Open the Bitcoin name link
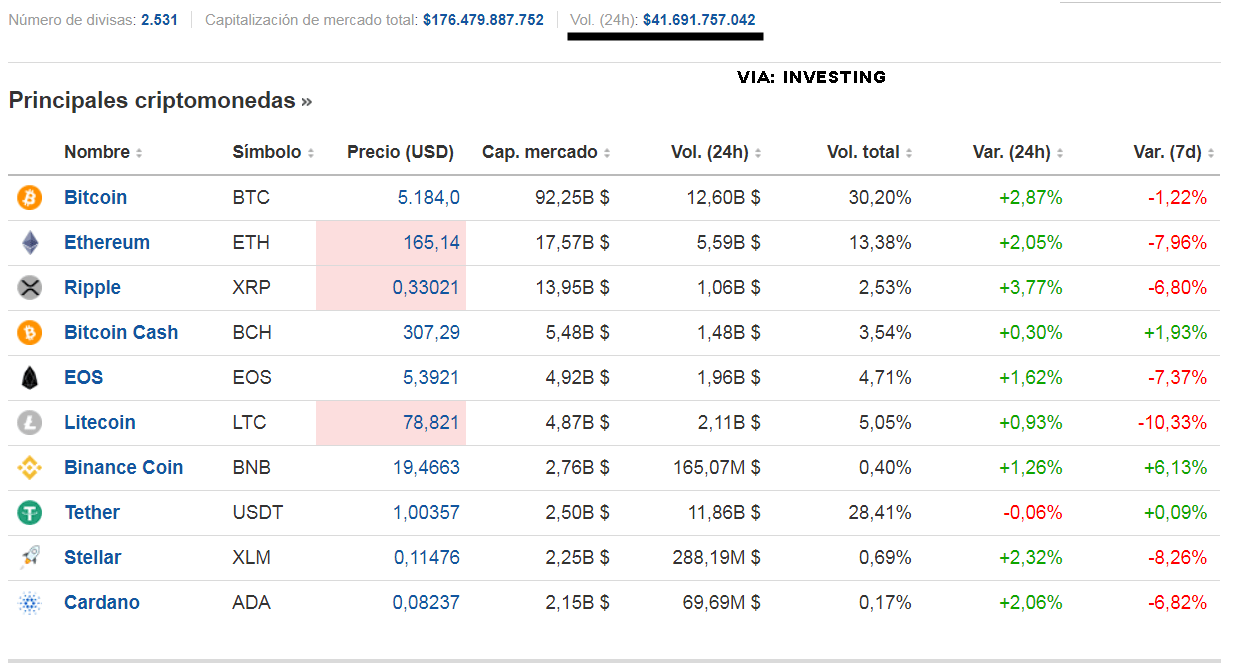 click(x=95, y=198)
